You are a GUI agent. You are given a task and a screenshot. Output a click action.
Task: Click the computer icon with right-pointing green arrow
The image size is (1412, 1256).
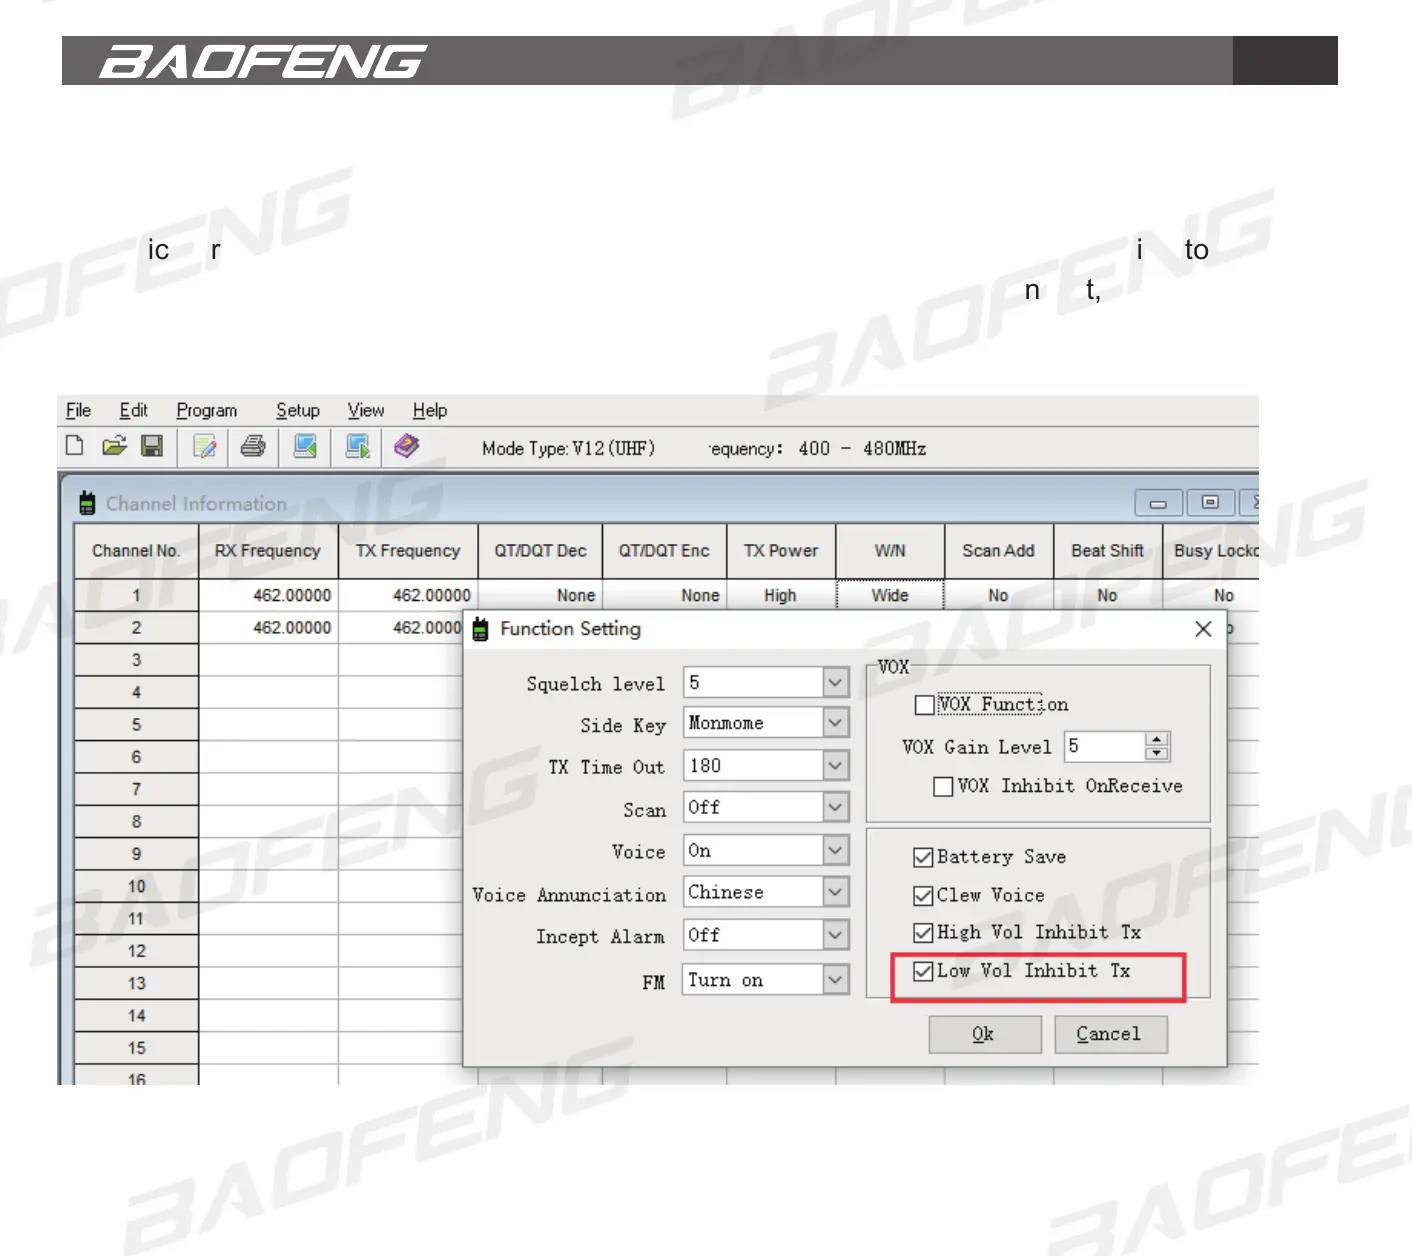(x=357, y=446)
